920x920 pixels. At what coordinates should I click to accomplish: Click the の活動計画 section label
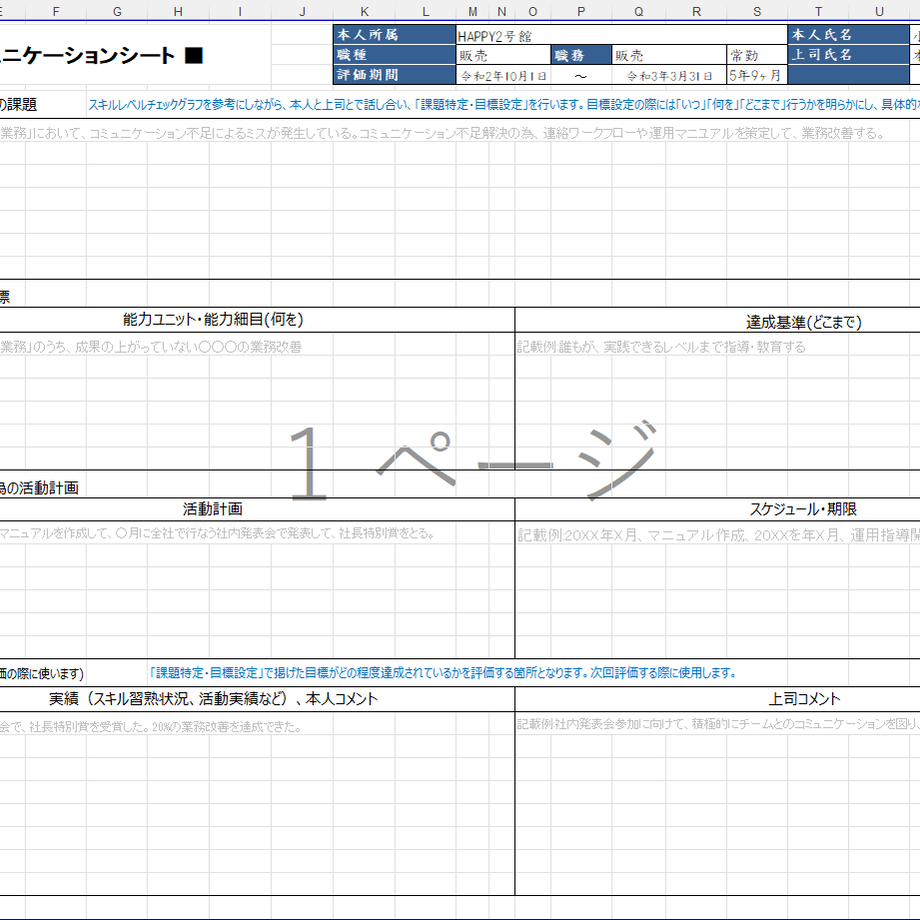coord(39,488)
